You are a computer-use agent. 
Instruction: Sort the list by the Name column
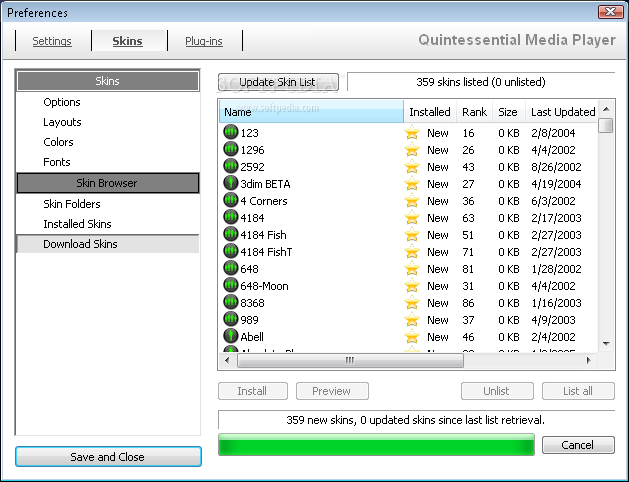(x=311, y=111)
